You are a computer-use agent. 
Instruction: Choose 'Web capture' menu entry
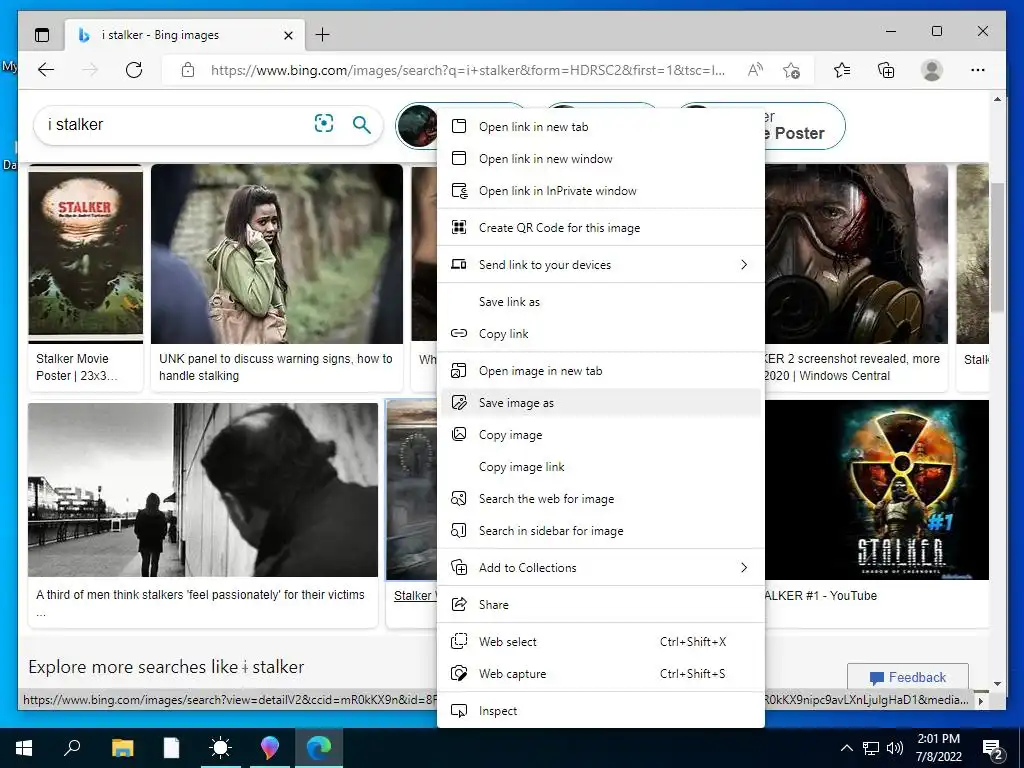tap(601, 674)
